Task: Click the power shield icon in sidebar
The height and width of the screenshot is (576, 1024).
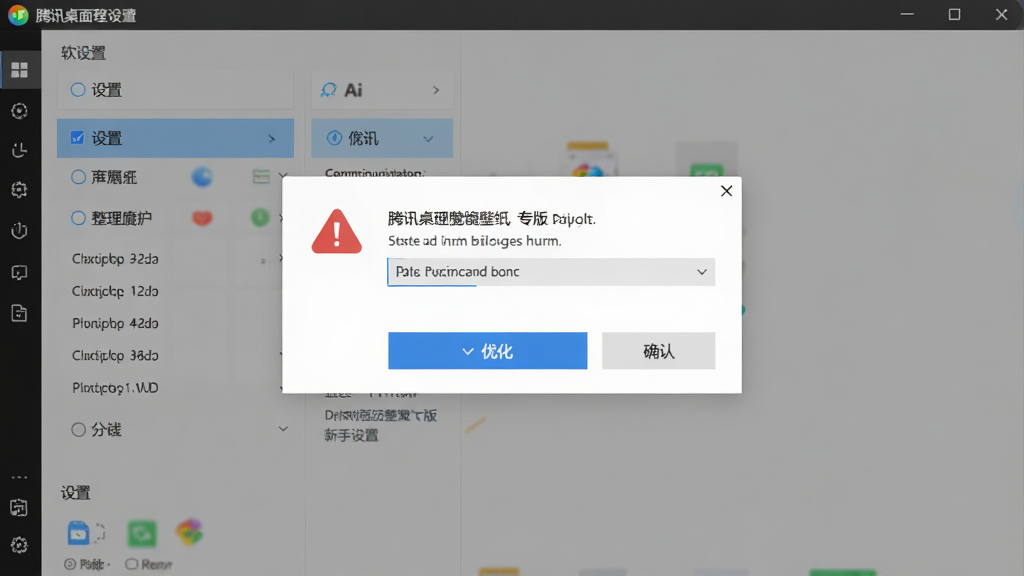Action: pyautogui.click(x=20, y=230)
